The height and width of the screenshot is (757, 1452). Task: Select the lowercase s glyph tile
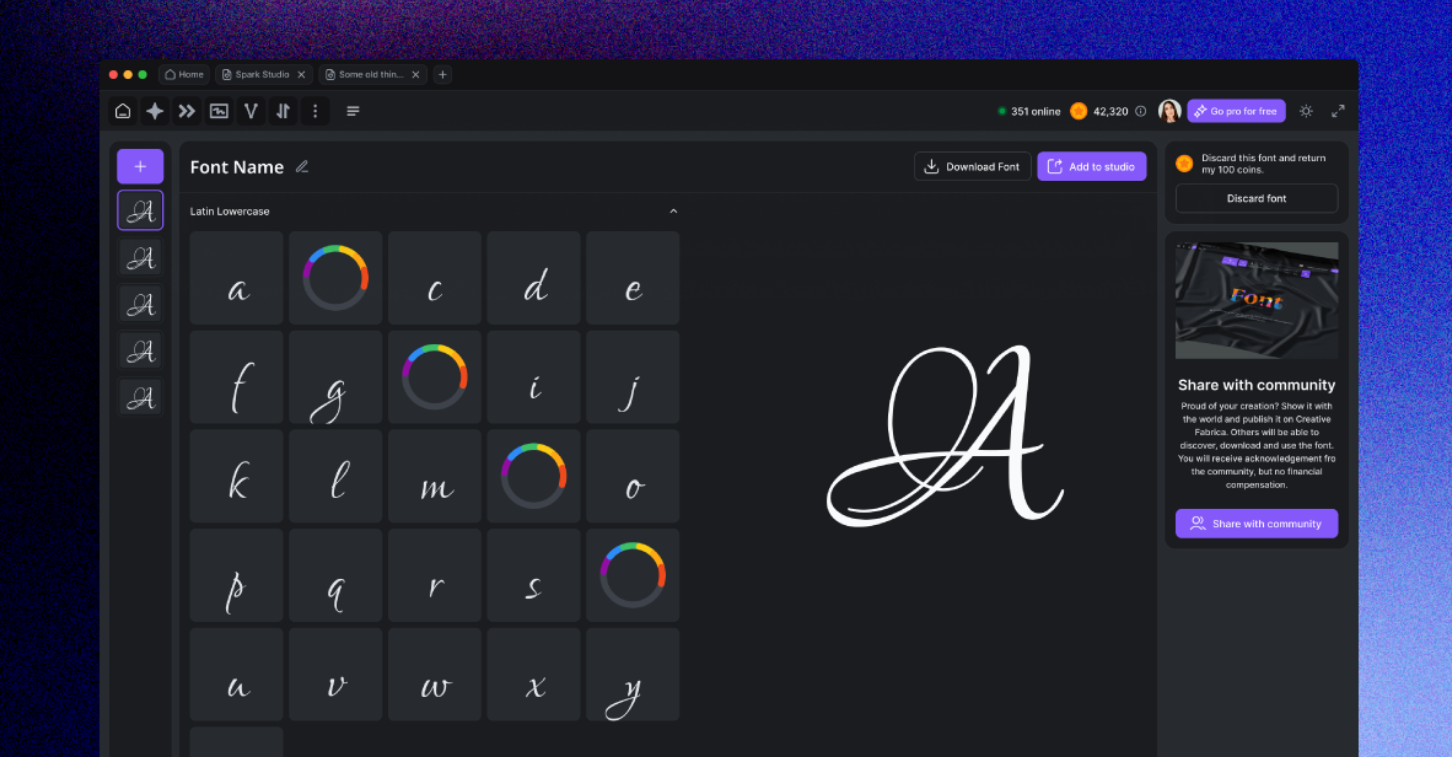pos(534,575)
